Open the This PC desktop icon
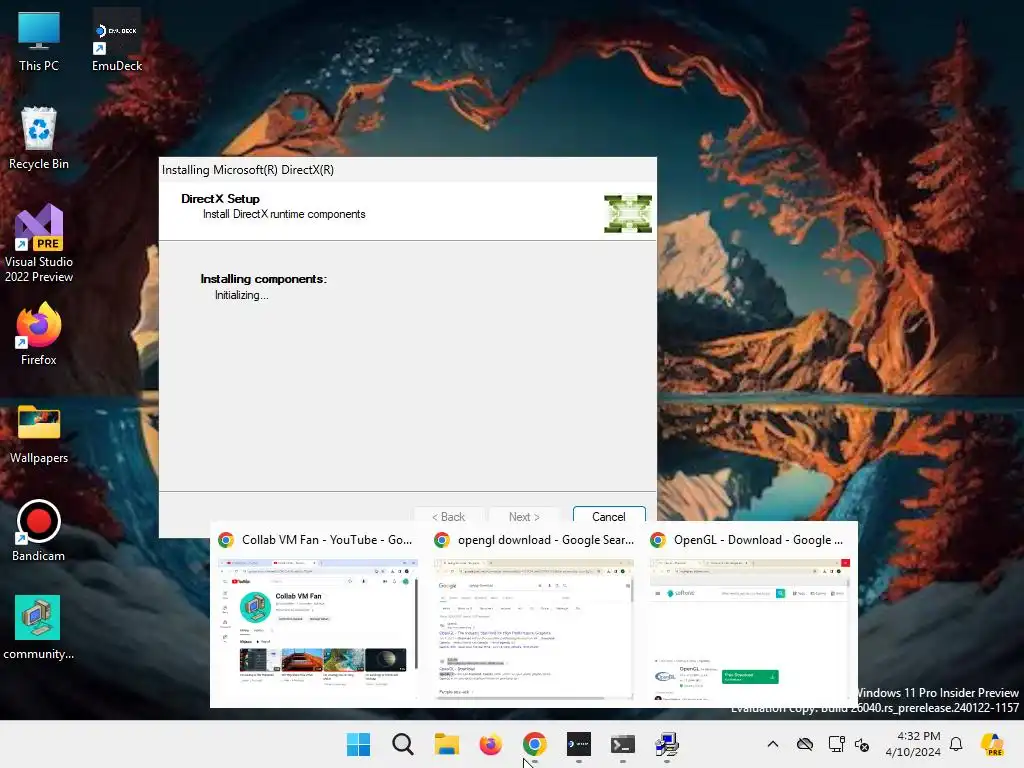The height and width of the screenshot is (768, 1024). [39, 41]
